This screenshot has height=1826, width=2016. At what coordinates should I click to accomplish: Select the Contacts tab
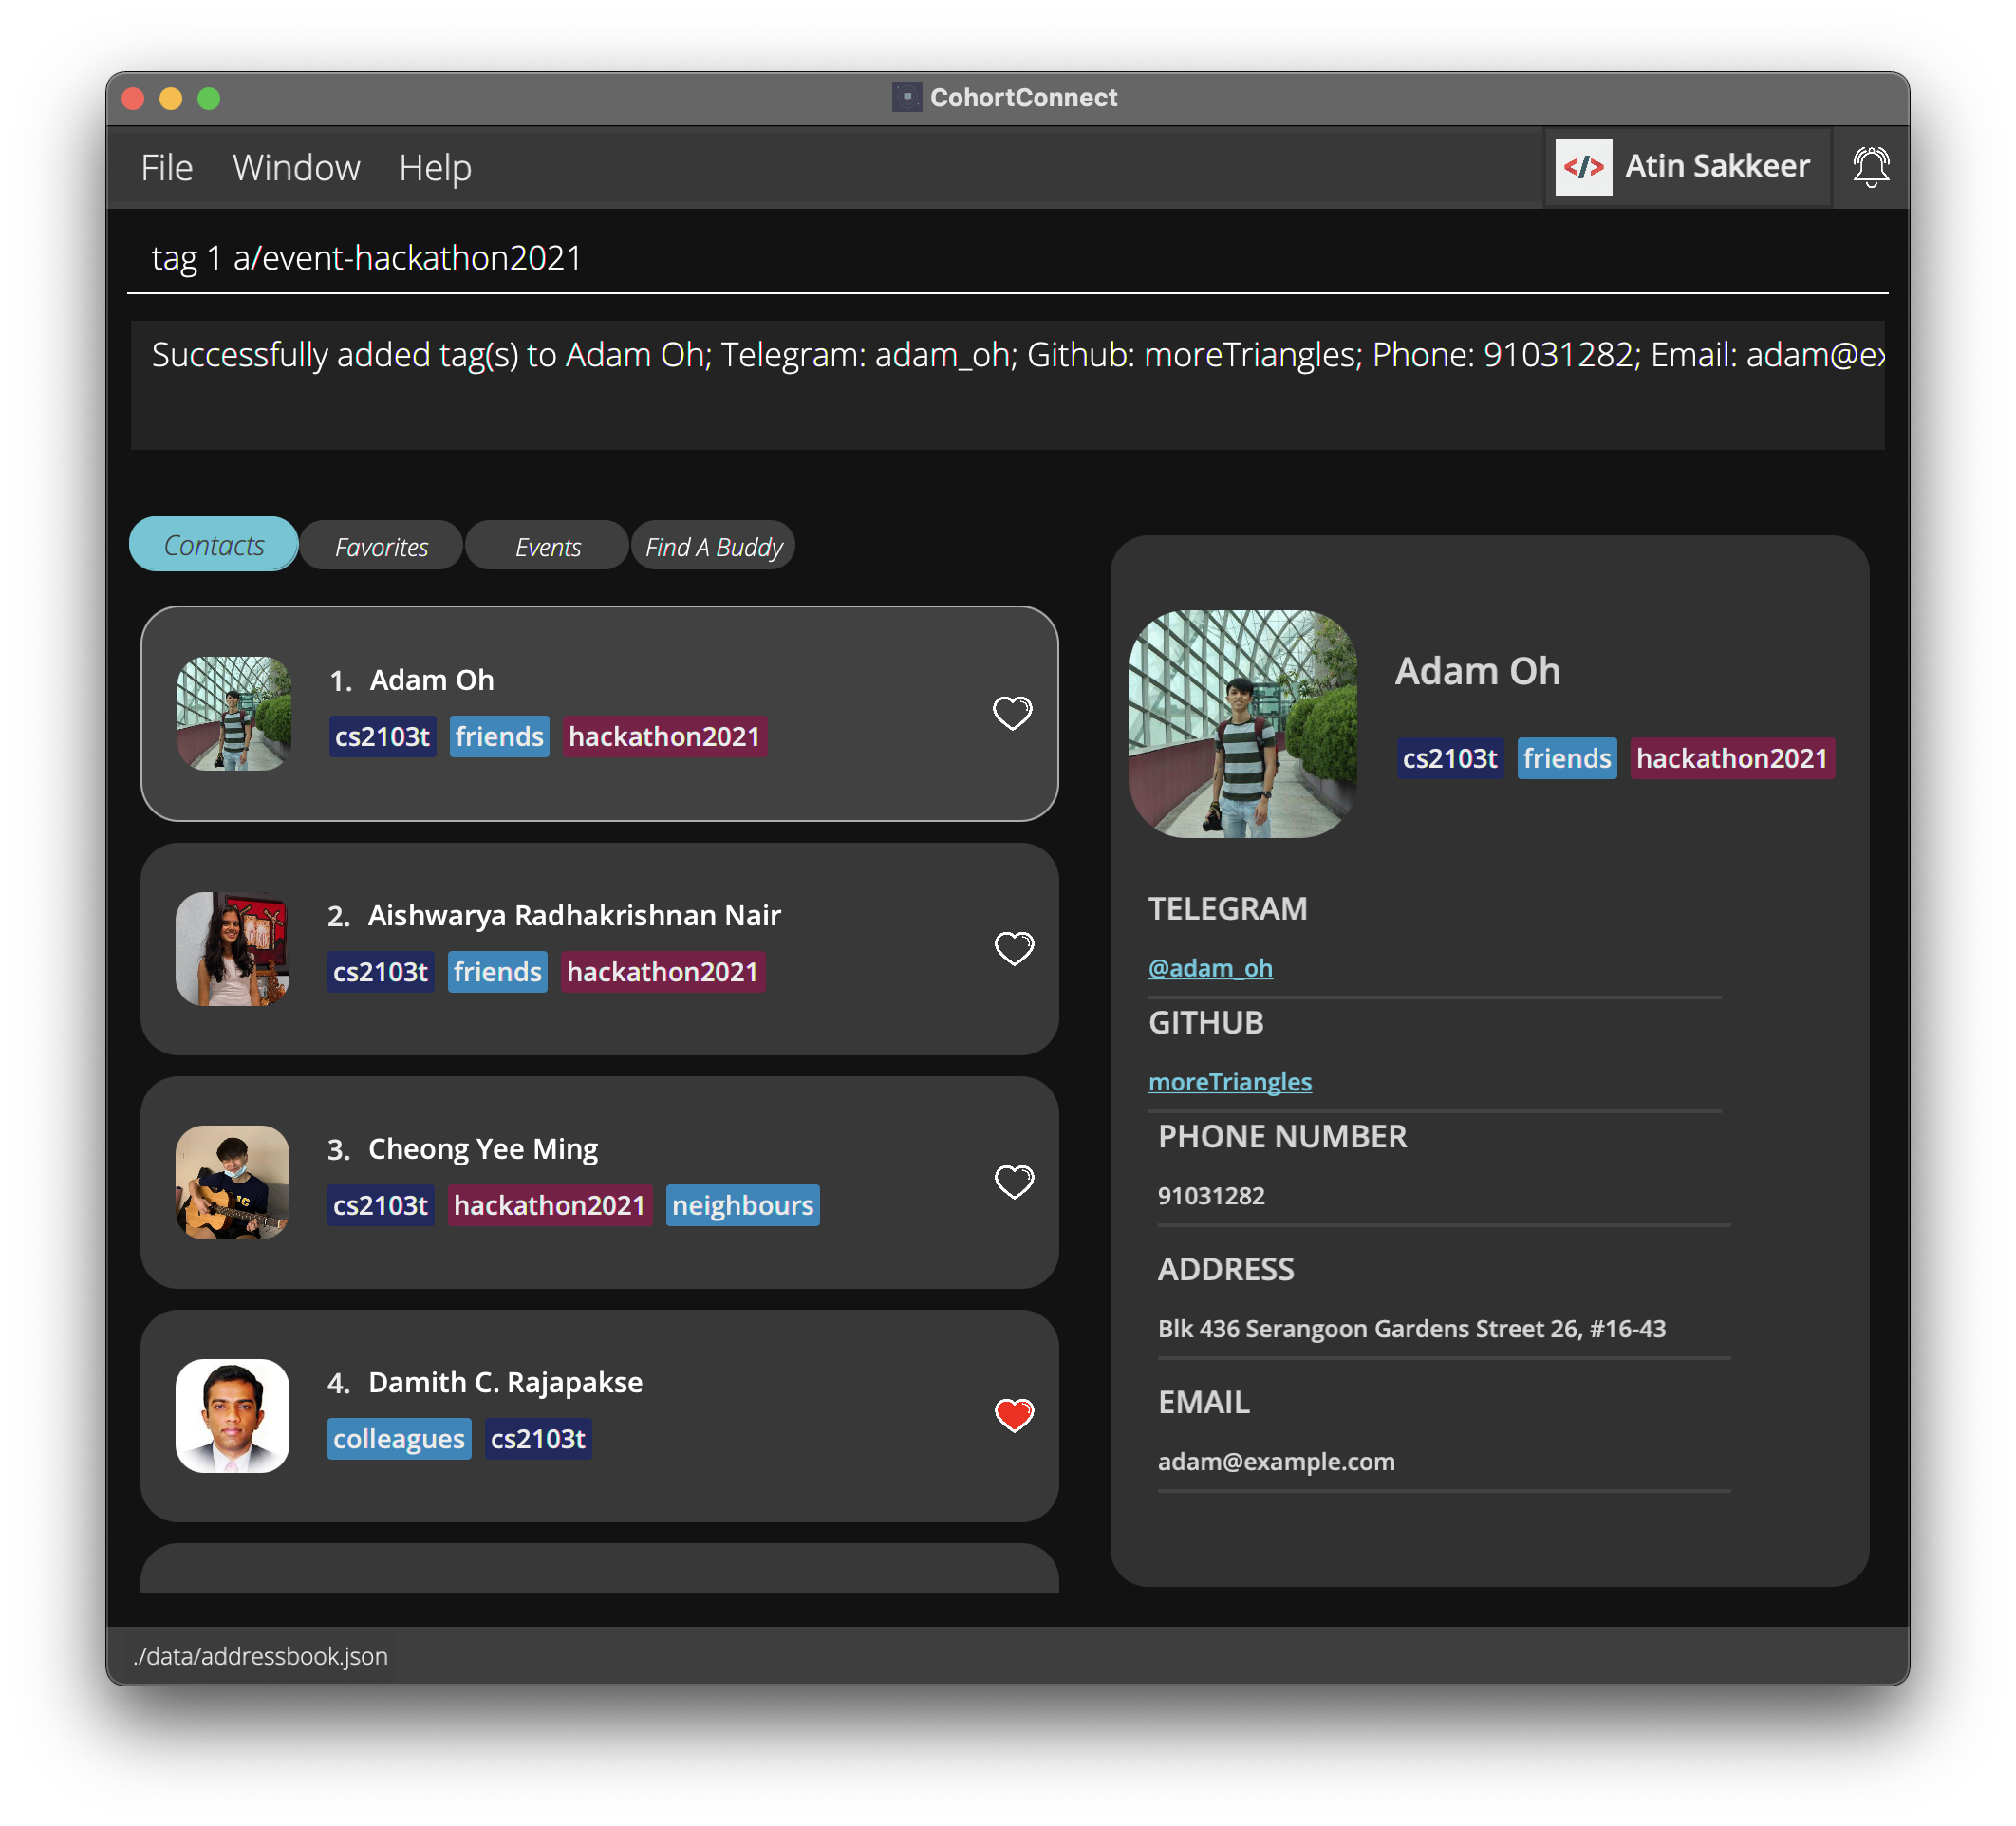click(x=214, y=545)
